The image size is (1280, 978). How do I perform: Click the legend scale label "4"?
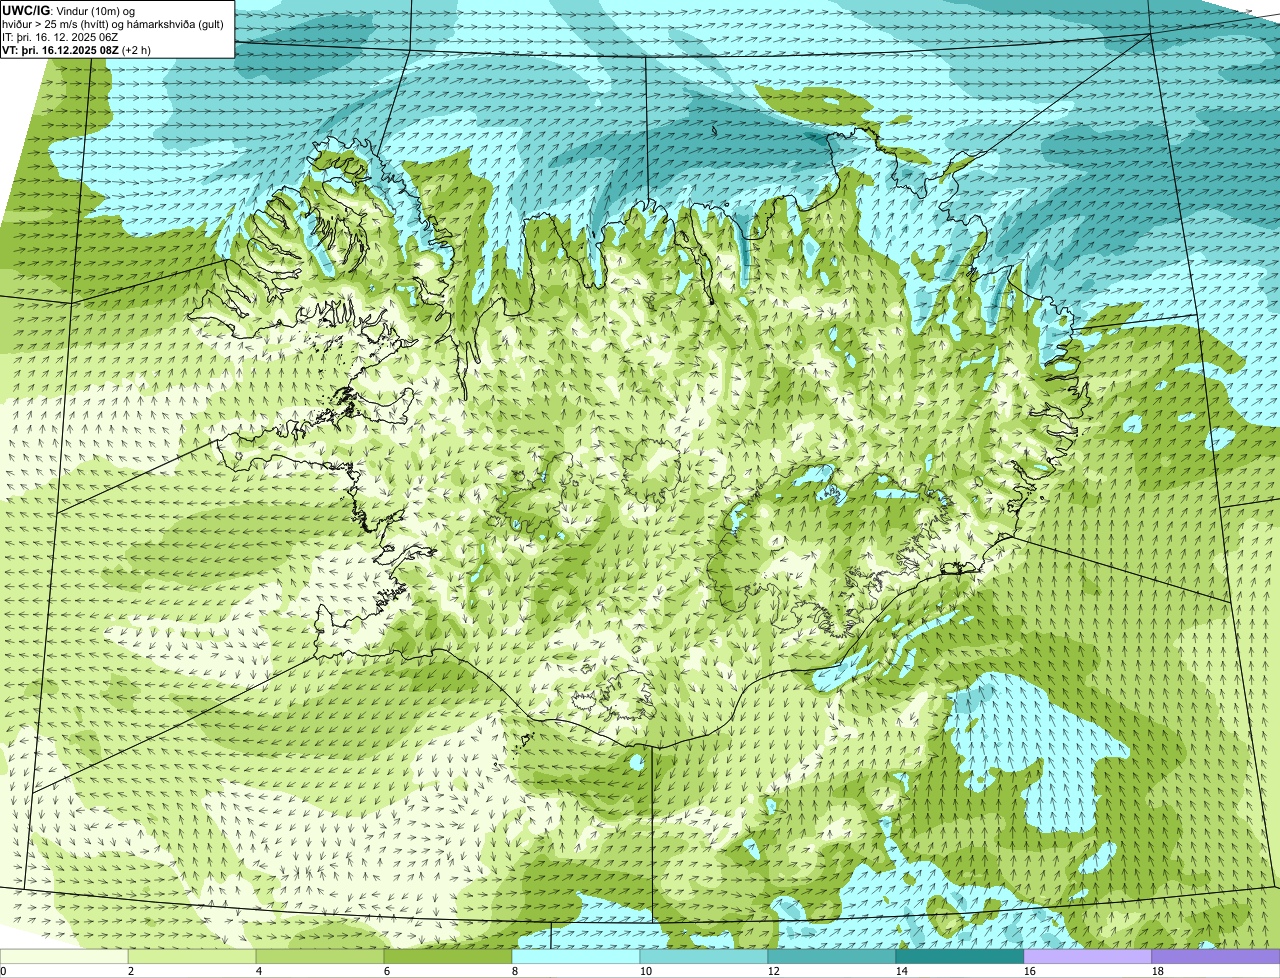[259, 971]
